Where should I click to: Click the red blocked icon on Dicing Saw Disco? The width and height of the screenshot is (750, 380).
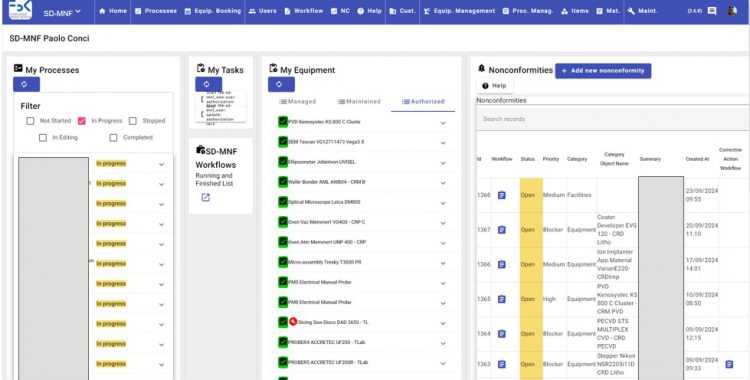tap(293, 322)
